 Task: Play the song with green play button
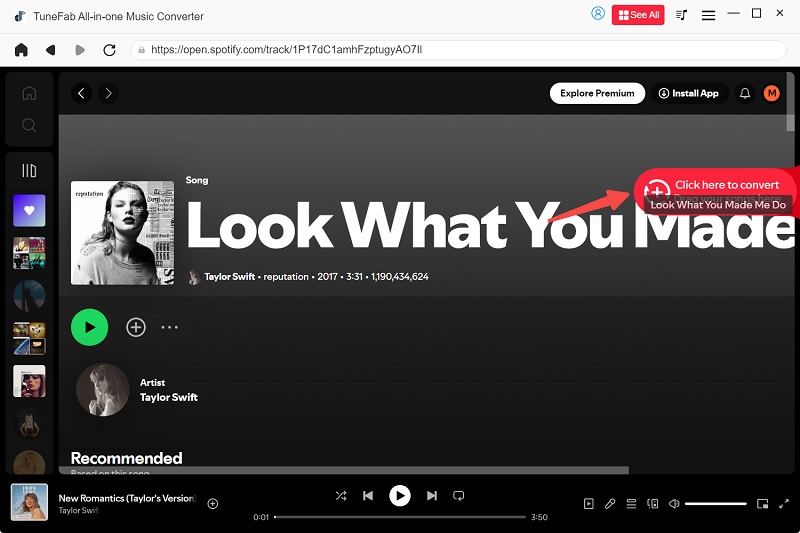coord(89,327)
